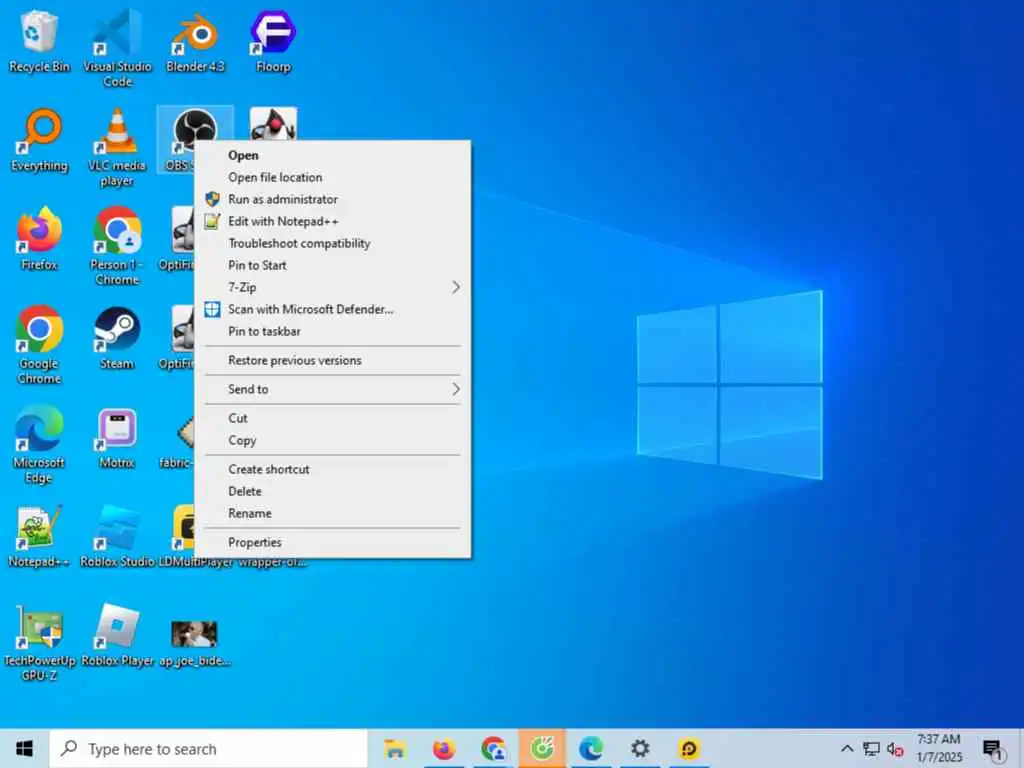Screen dimensions: 1024x768
Task: Expand the 7-Zip submenu
Action: [x=332, y=287]
